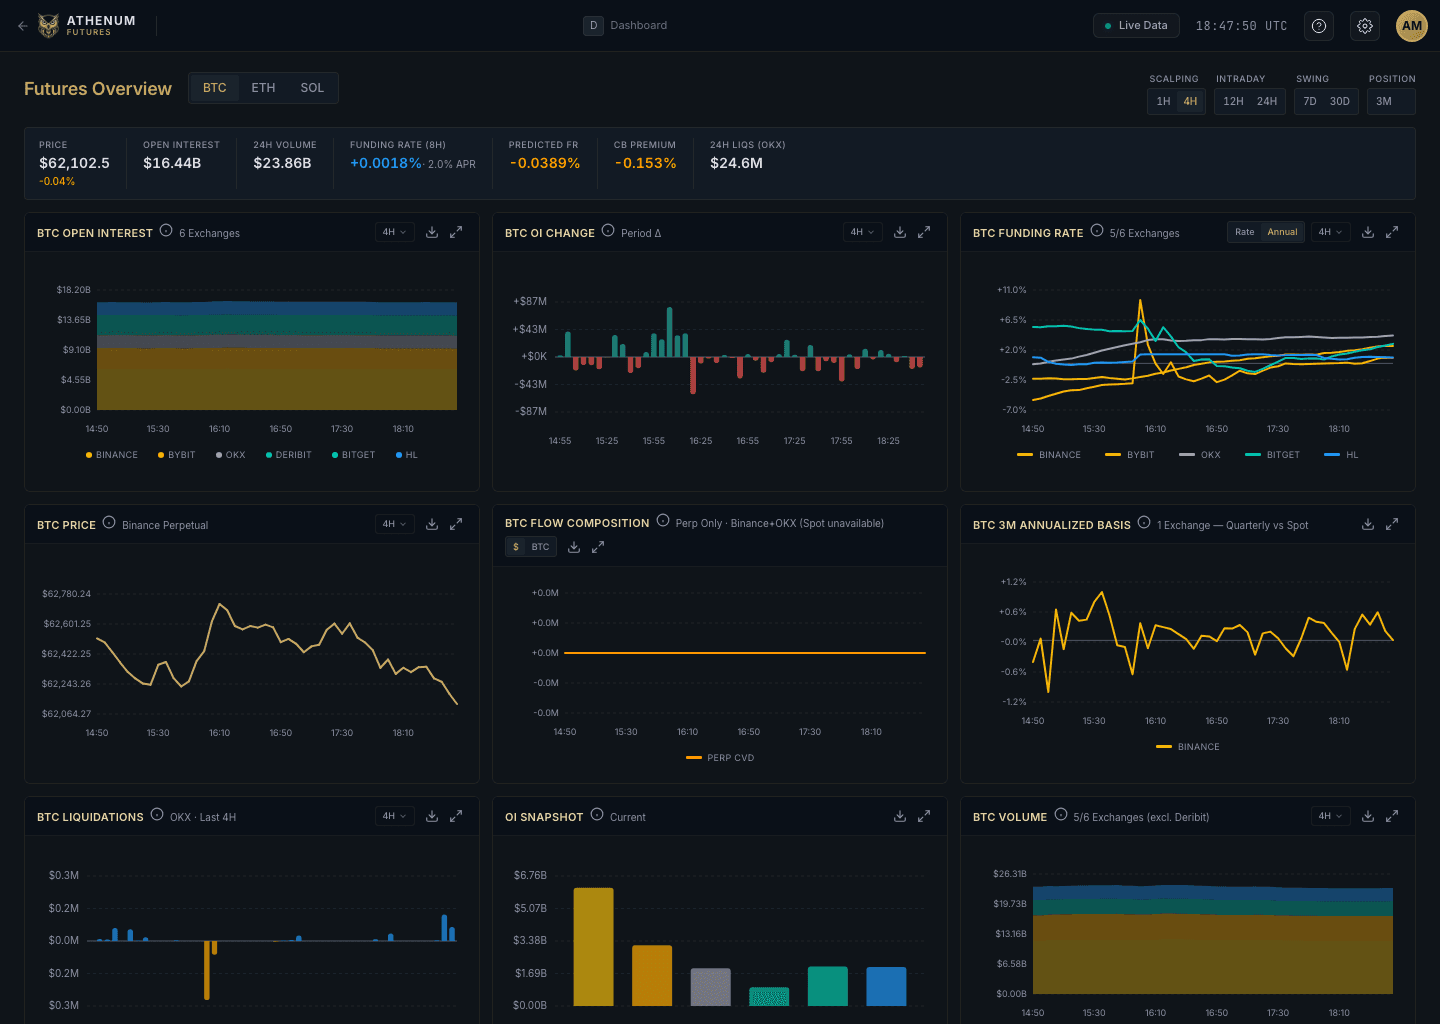Open the AM user avatar
Viewport: 1440px width, 1024px height.
(1411, 26)
